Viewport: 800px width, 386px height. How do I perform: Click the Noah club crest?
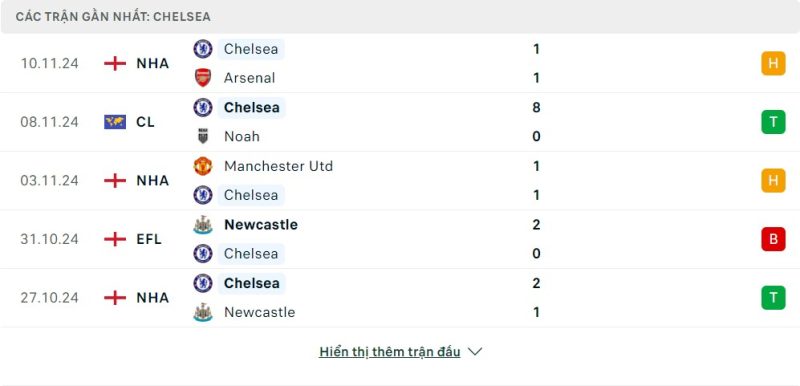click(203, 136)
